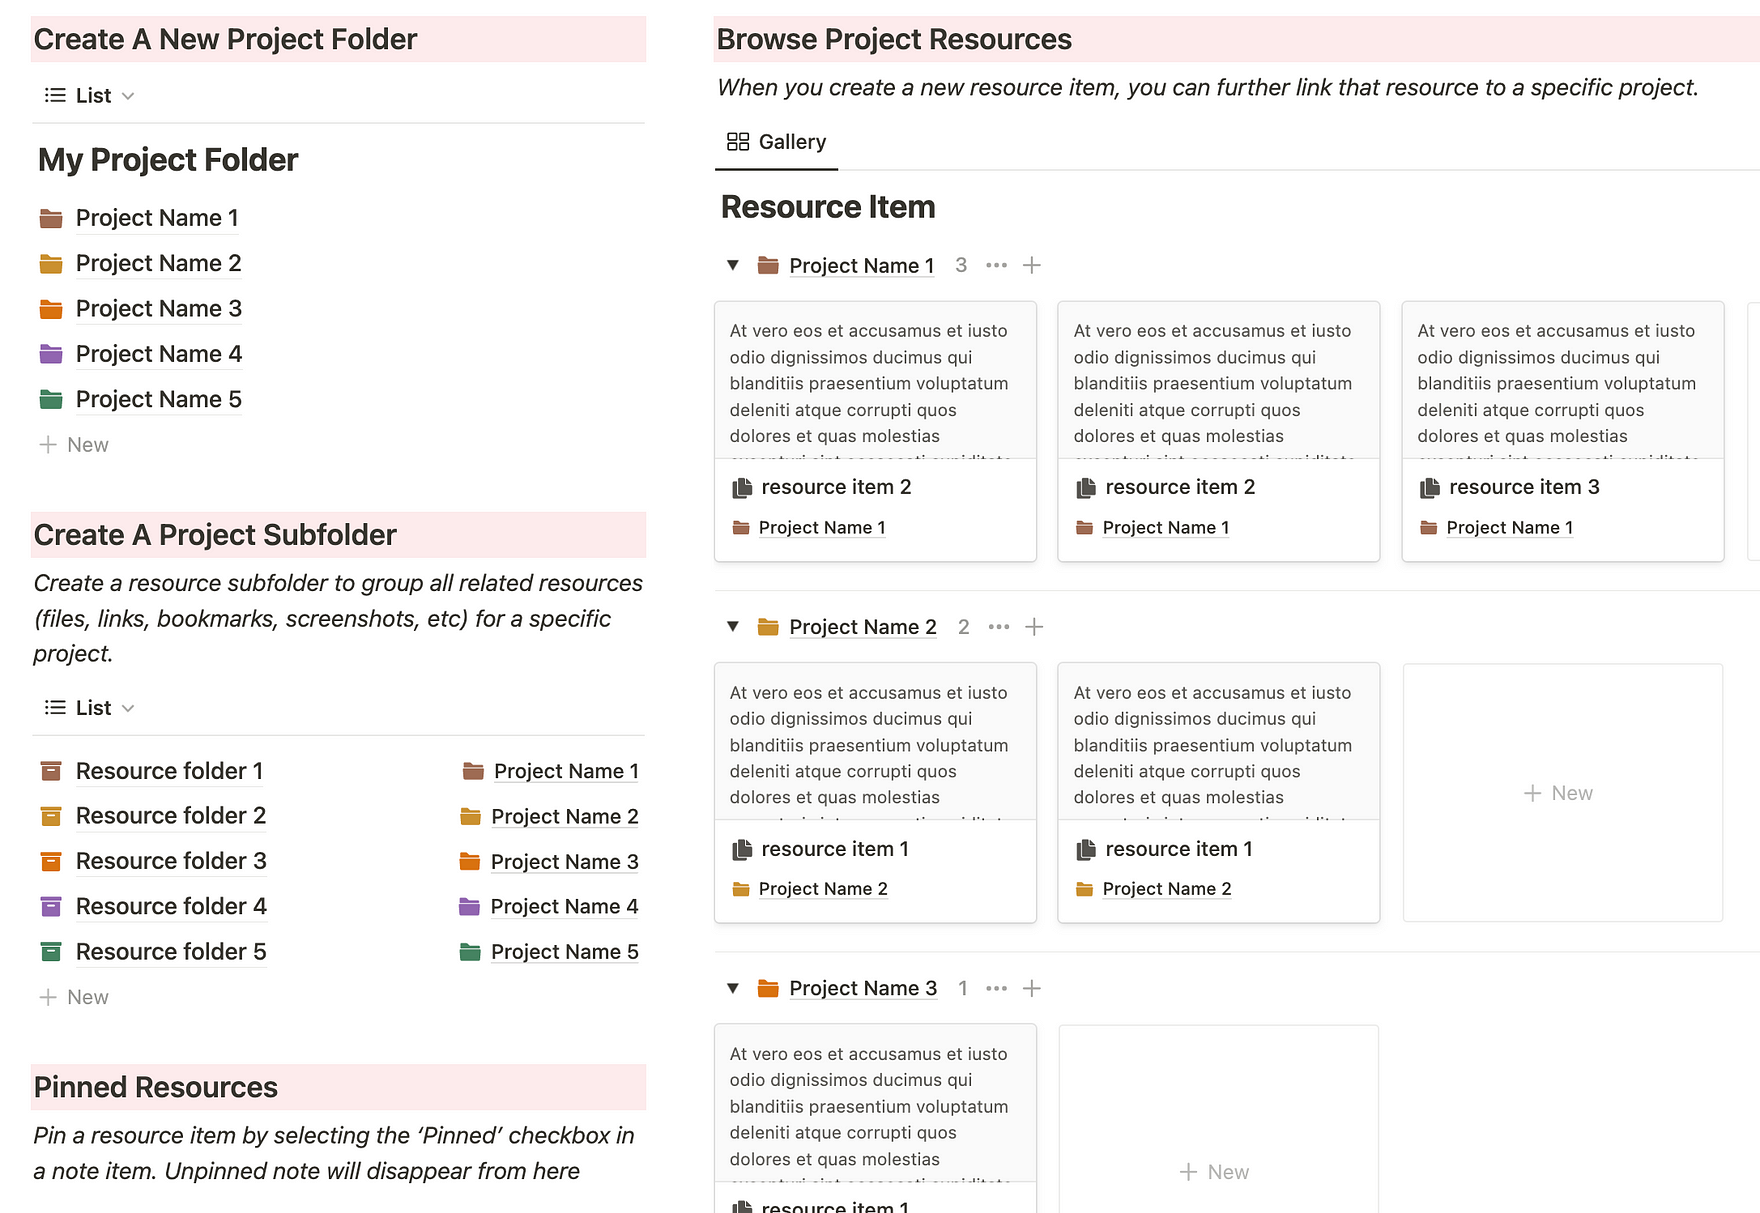Open three-dot menu for Project Name 3 group

[996, 989]
